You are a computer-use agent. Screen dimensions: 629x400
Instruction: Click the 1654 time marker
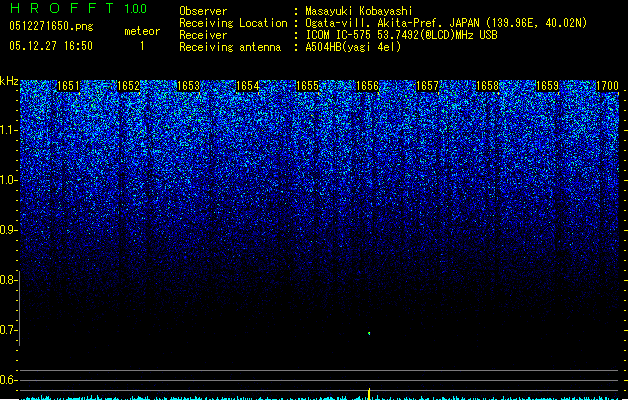coord(248,86)
